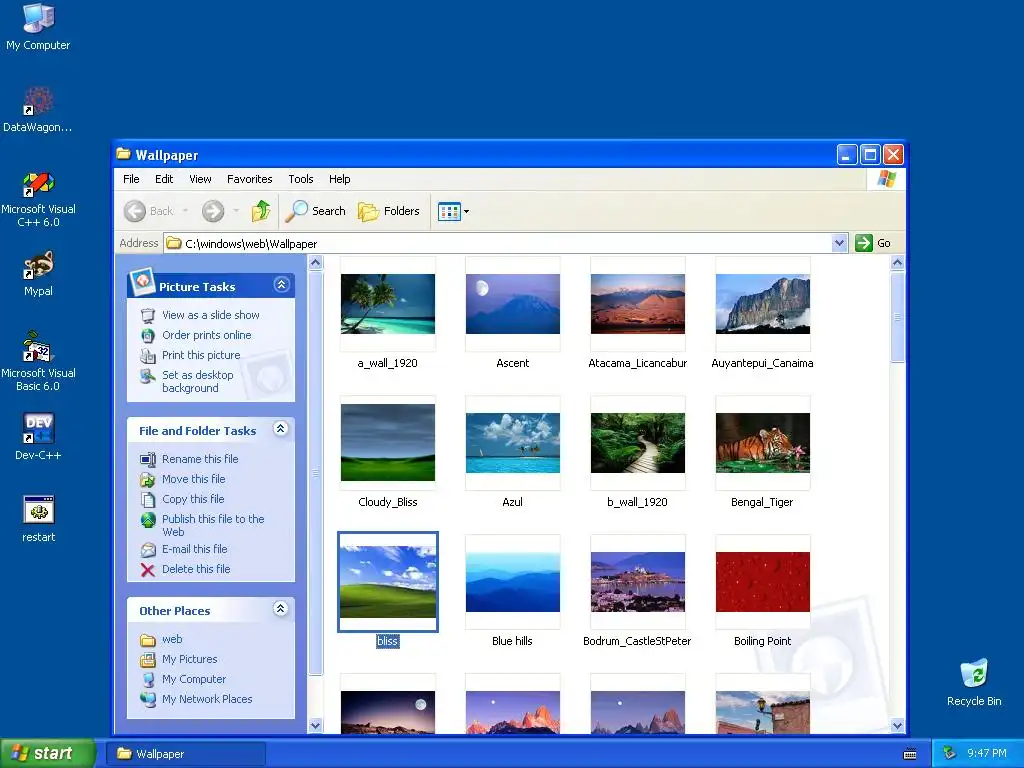Go to My Computer in Other Places
Screen dimensions: 1024x768
[194, 679]
